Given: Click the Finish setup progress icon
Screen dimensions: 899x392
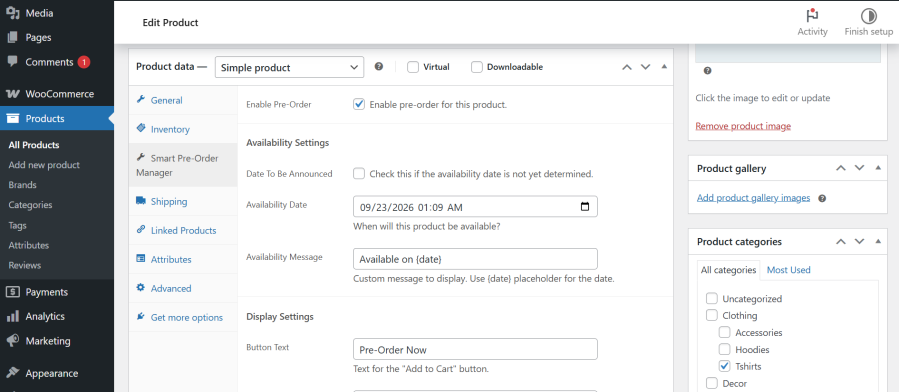Looking at the screenshot, I should click(869, 15).
